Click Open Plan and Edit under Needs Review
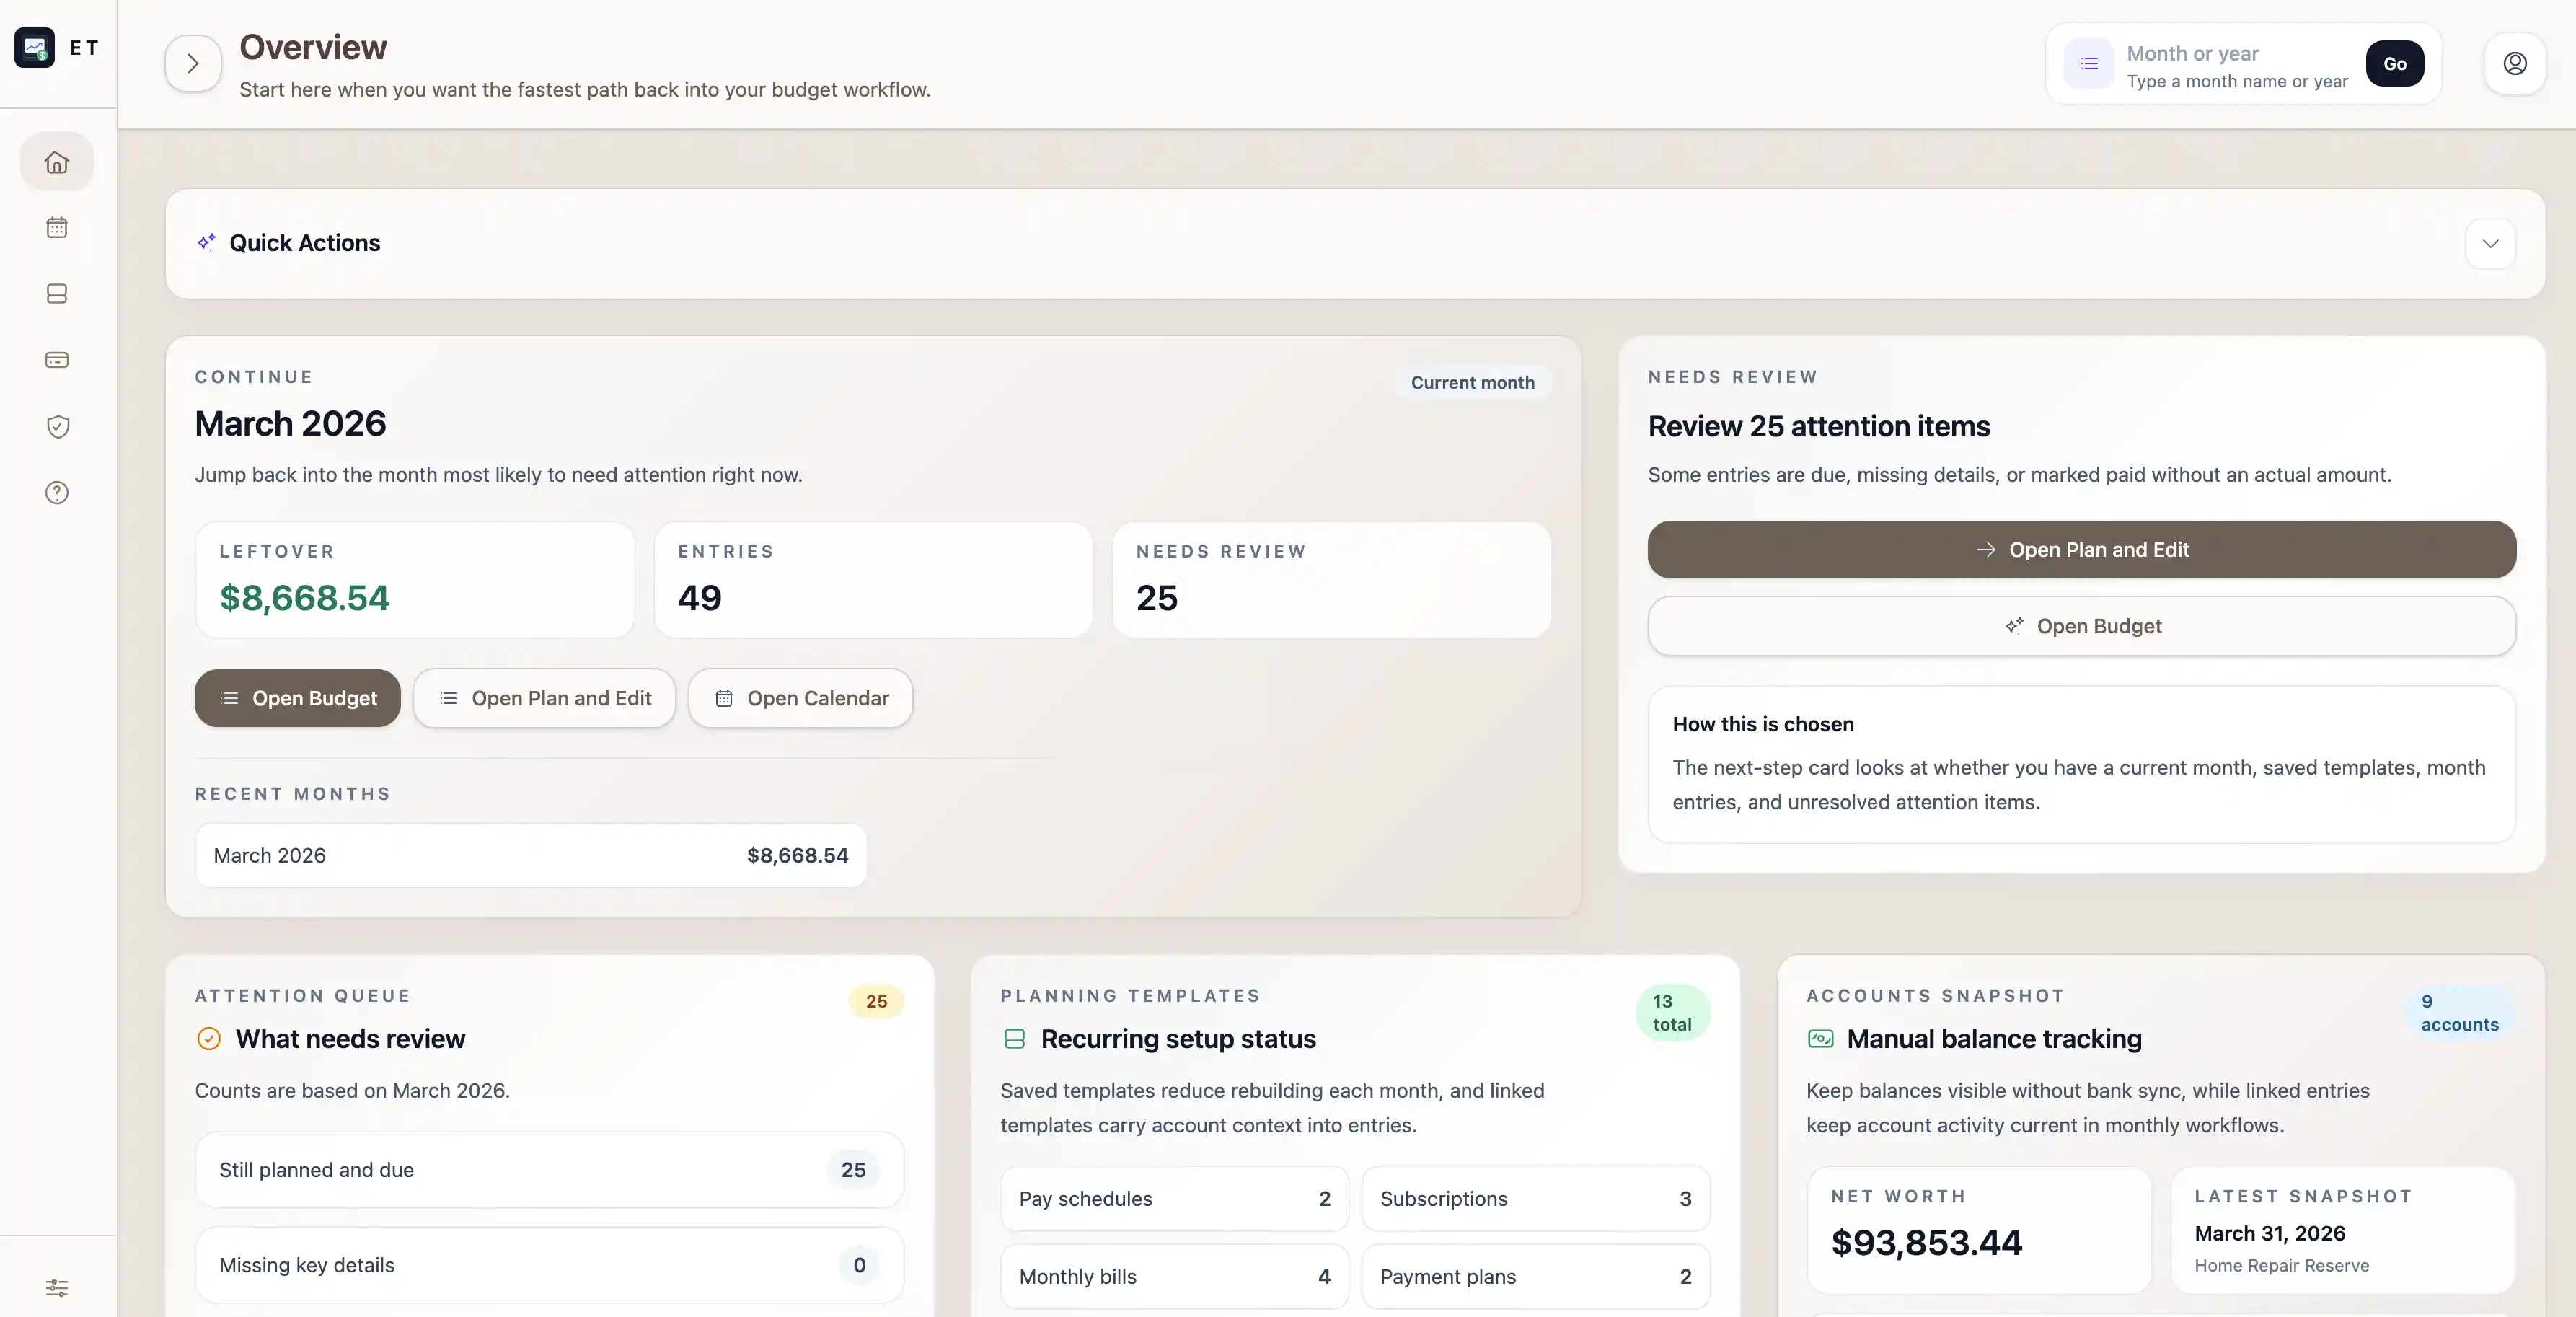 pos(2081,550)
